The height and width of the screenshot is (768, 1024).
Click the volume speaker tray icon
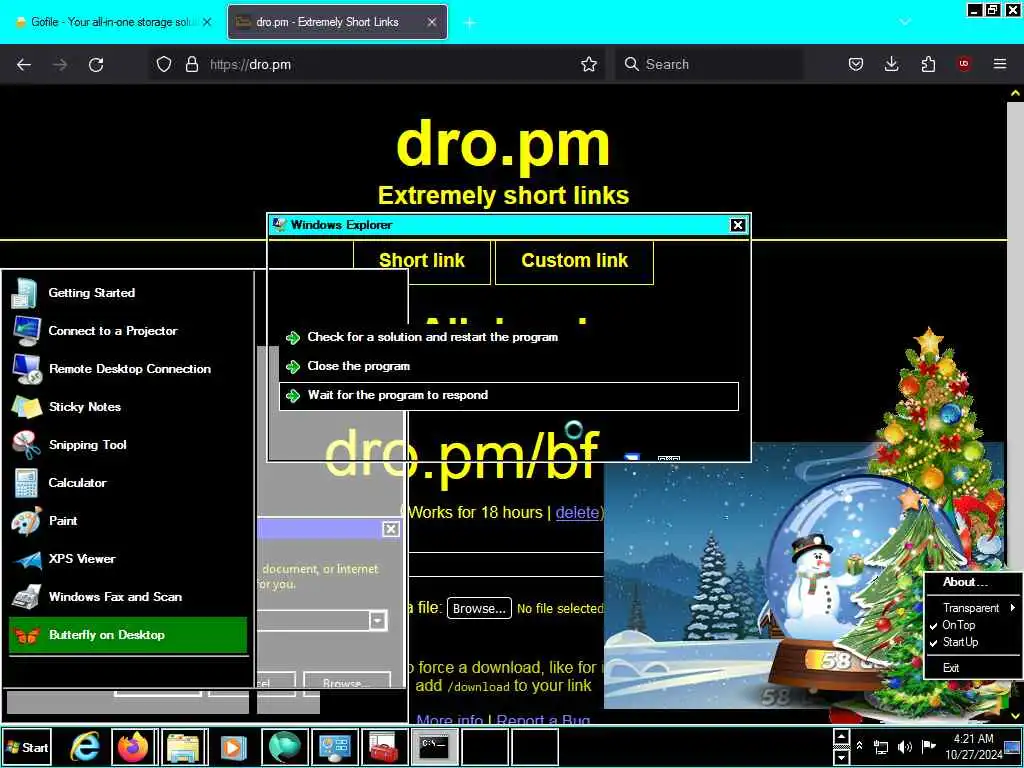tap(904, 747)
